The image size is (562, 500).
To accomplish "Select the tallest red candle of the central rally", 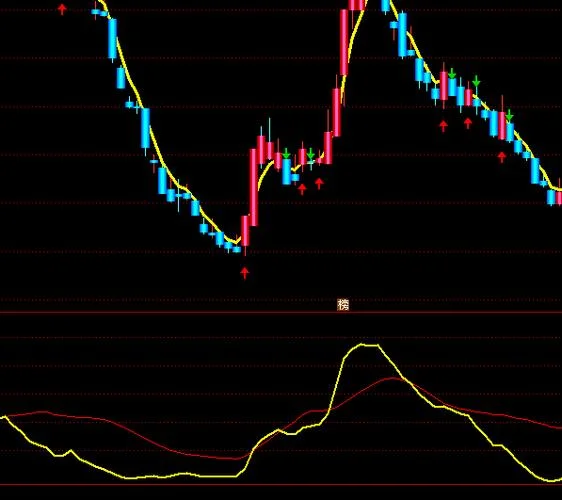I will (344, 42).
